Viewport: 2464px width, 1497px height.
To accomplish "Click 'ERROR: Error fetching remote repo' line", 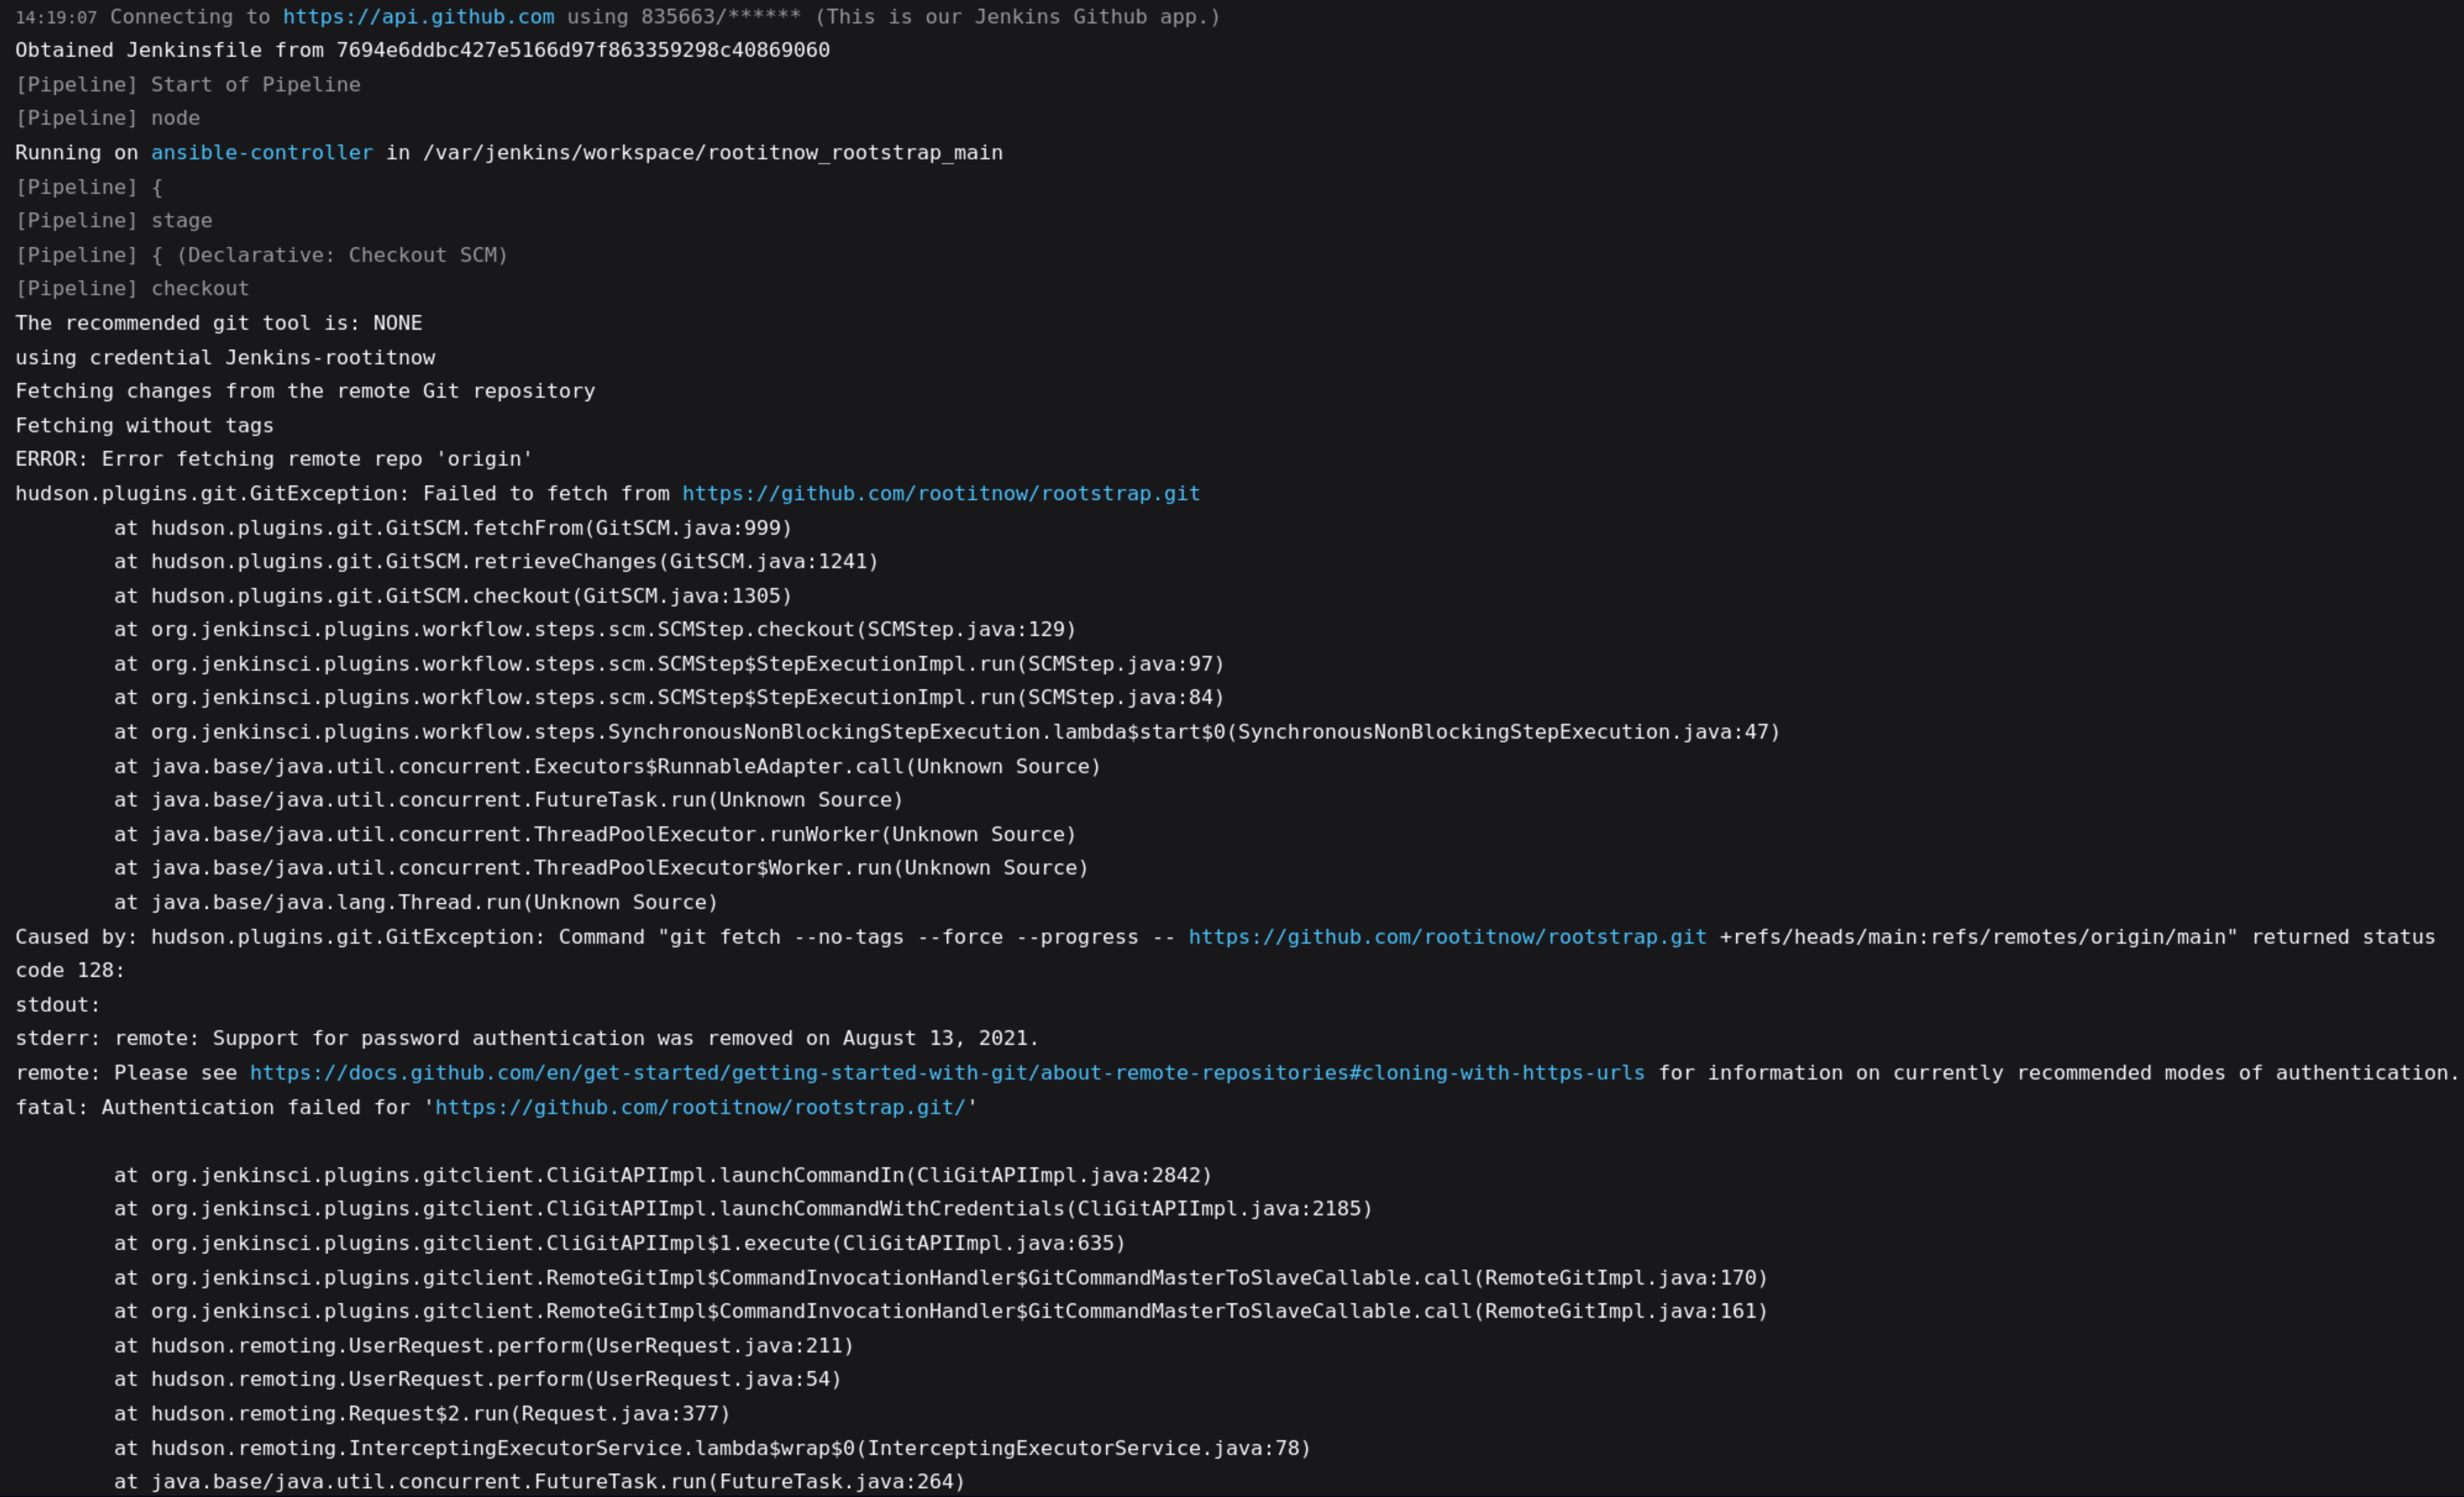I will point(273,459).
